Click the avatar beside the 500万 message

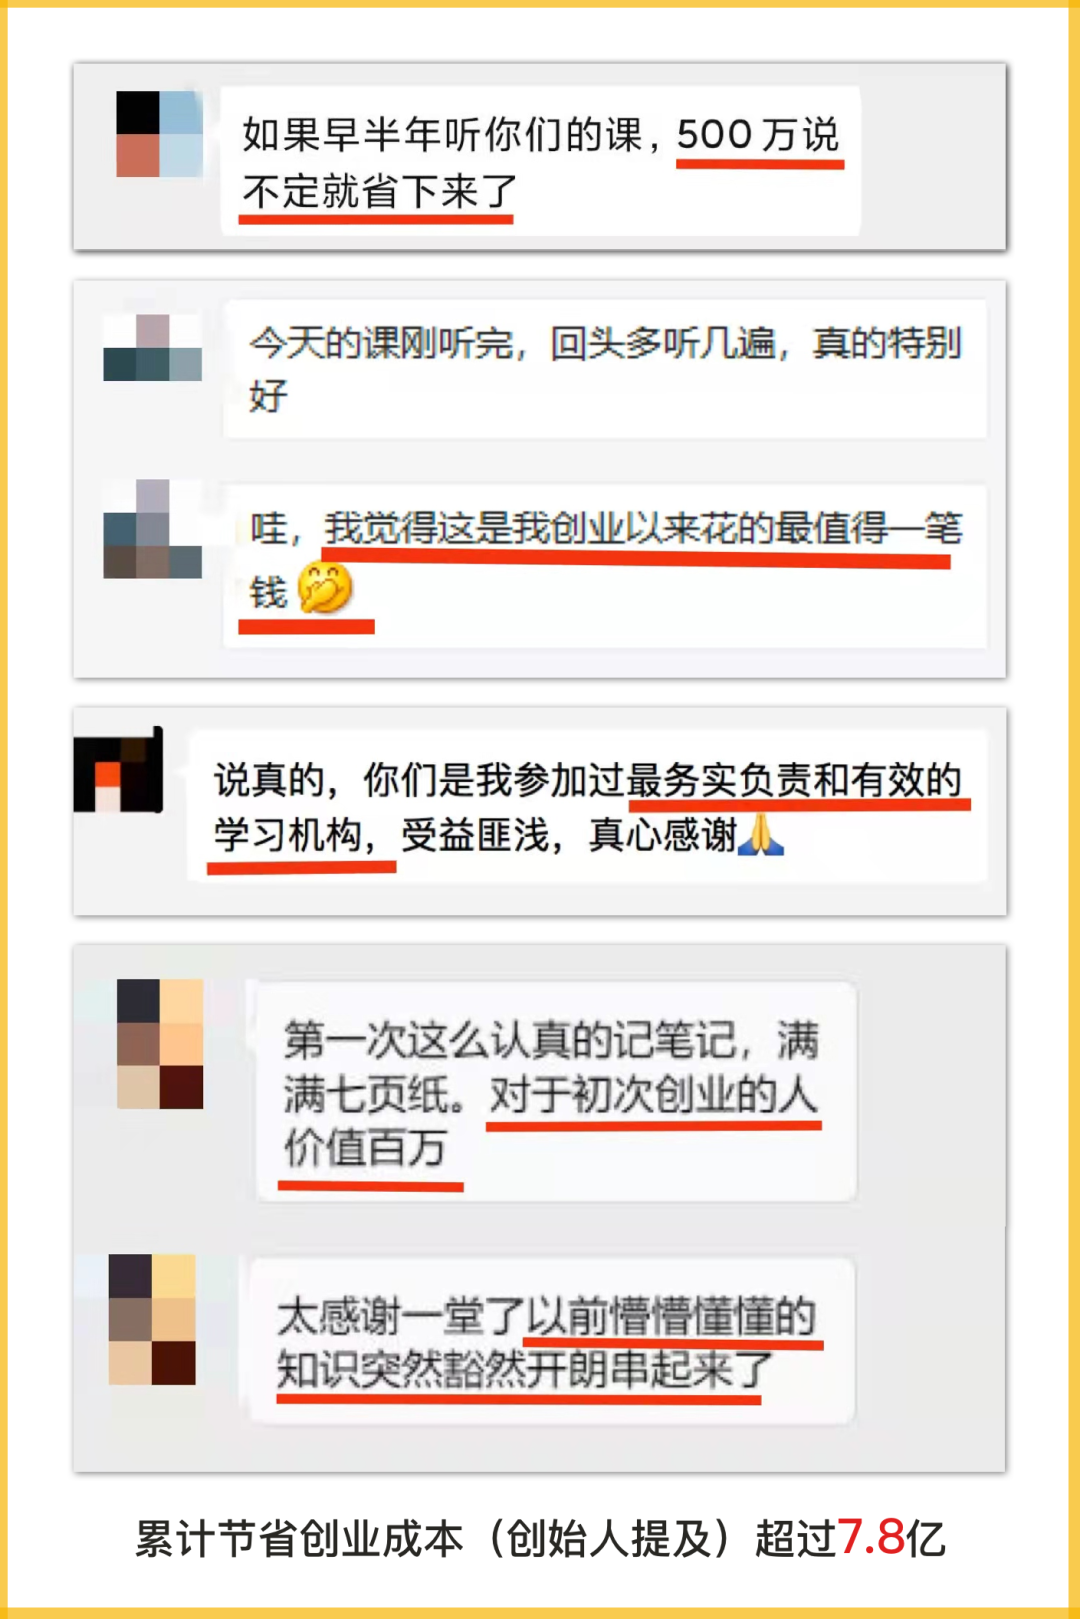coord(159,134)
